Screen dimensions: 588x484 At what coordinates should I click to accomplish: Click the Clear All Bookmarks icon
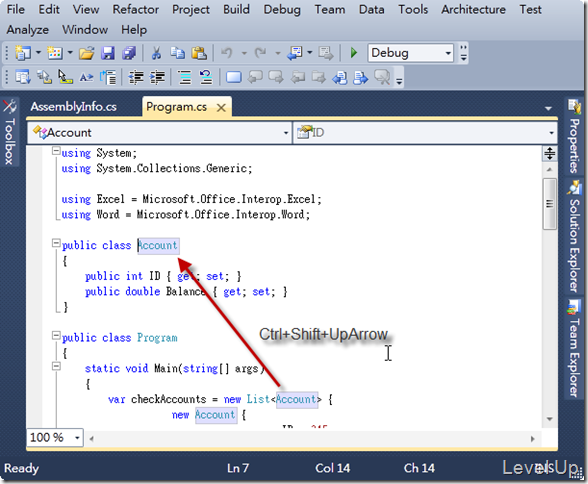click(x=382, y=78)
